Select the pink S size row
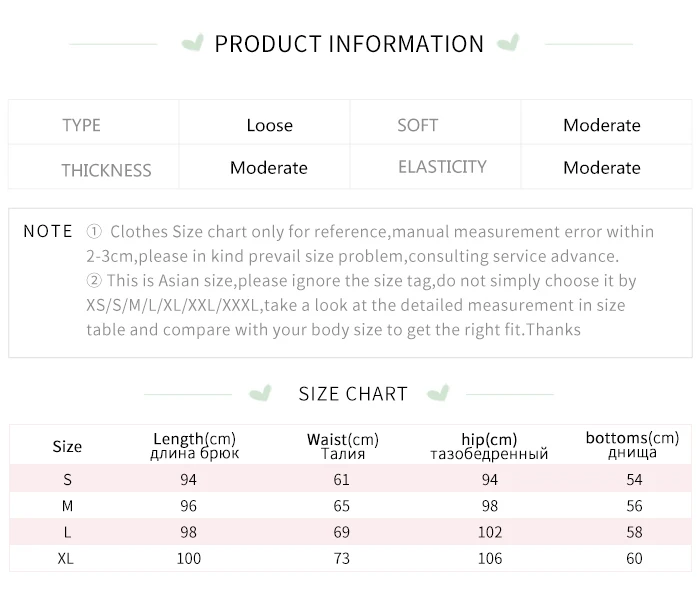Viewport: 700px width, 598px height. click(x=350, y=479)
